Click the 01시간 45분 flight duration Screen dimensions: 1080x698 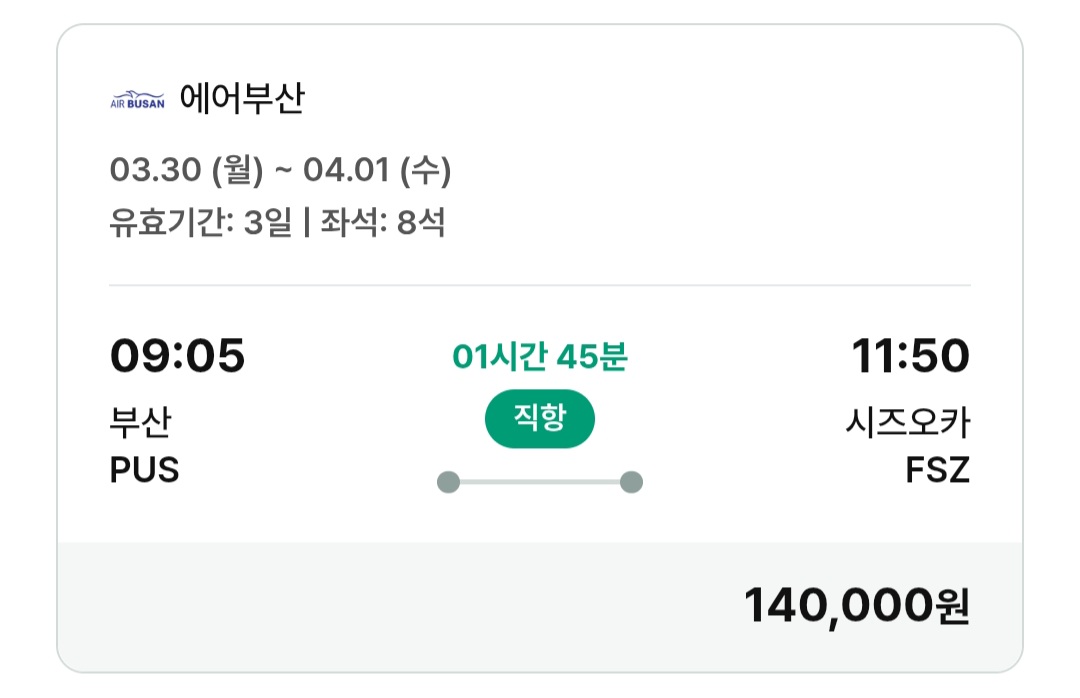(x=540, y=357)
